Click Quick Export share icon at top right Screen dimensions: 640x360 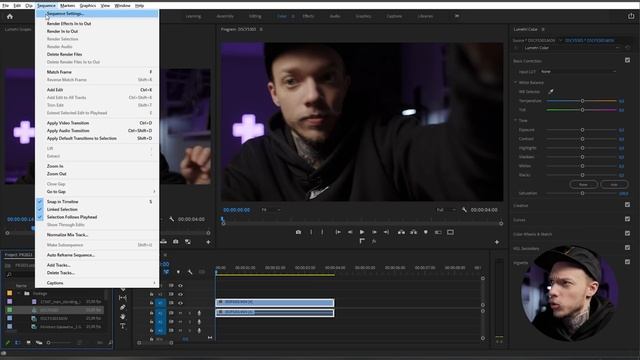631,16
